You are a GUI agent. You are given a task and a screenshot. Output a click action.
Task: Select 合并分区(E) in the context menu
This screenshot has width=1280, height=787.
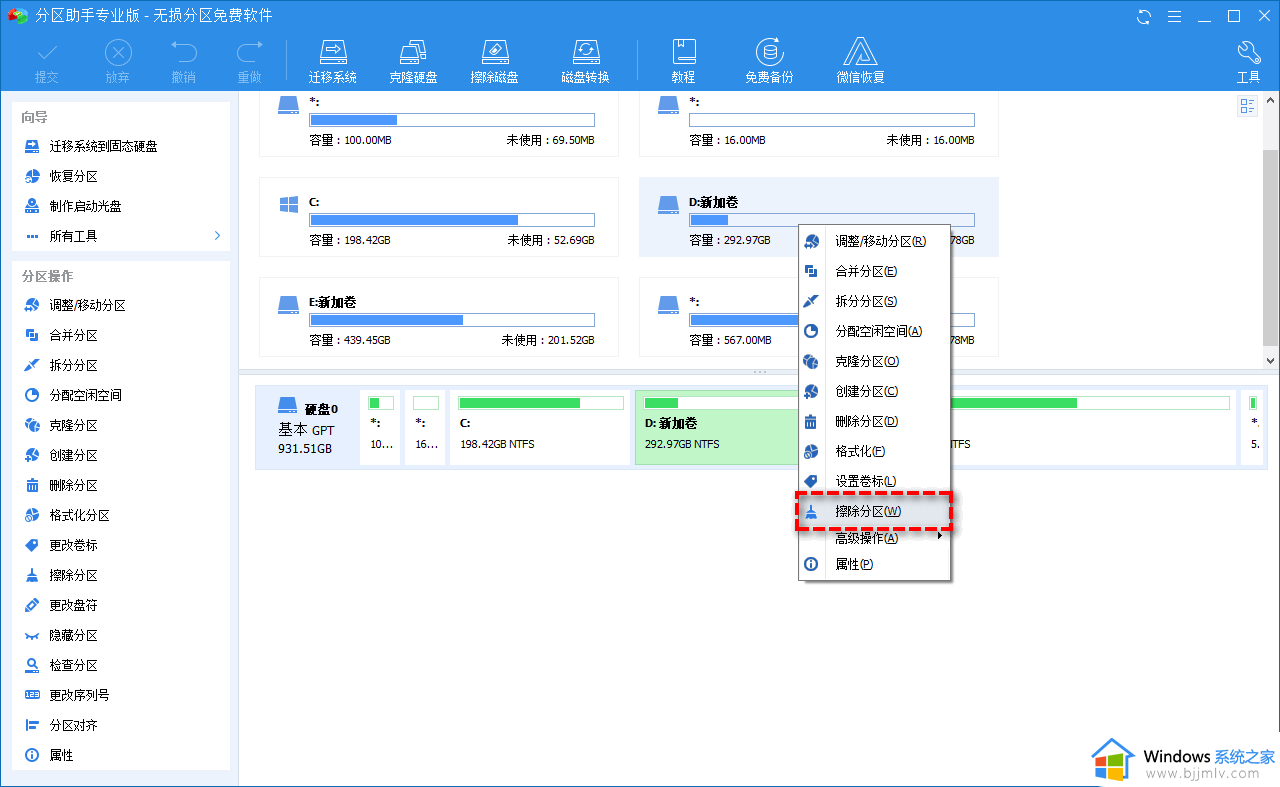(874, 271)
